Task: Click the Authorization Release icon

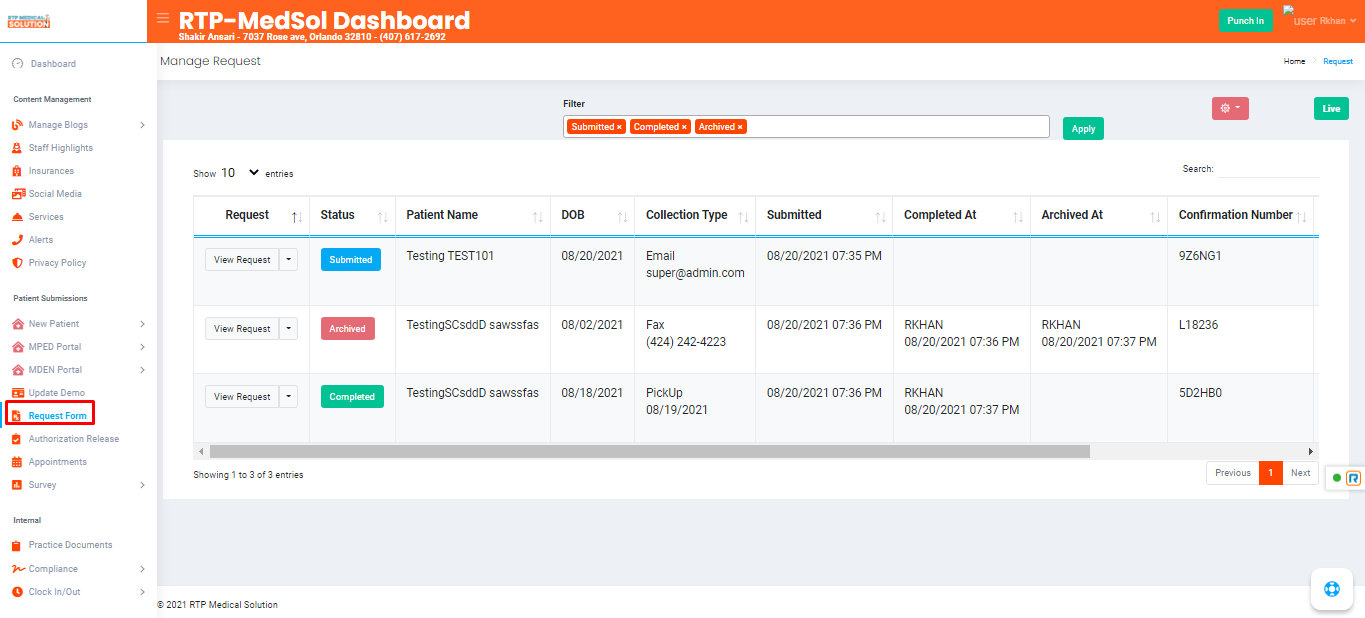Action: (x=17, y=439)
